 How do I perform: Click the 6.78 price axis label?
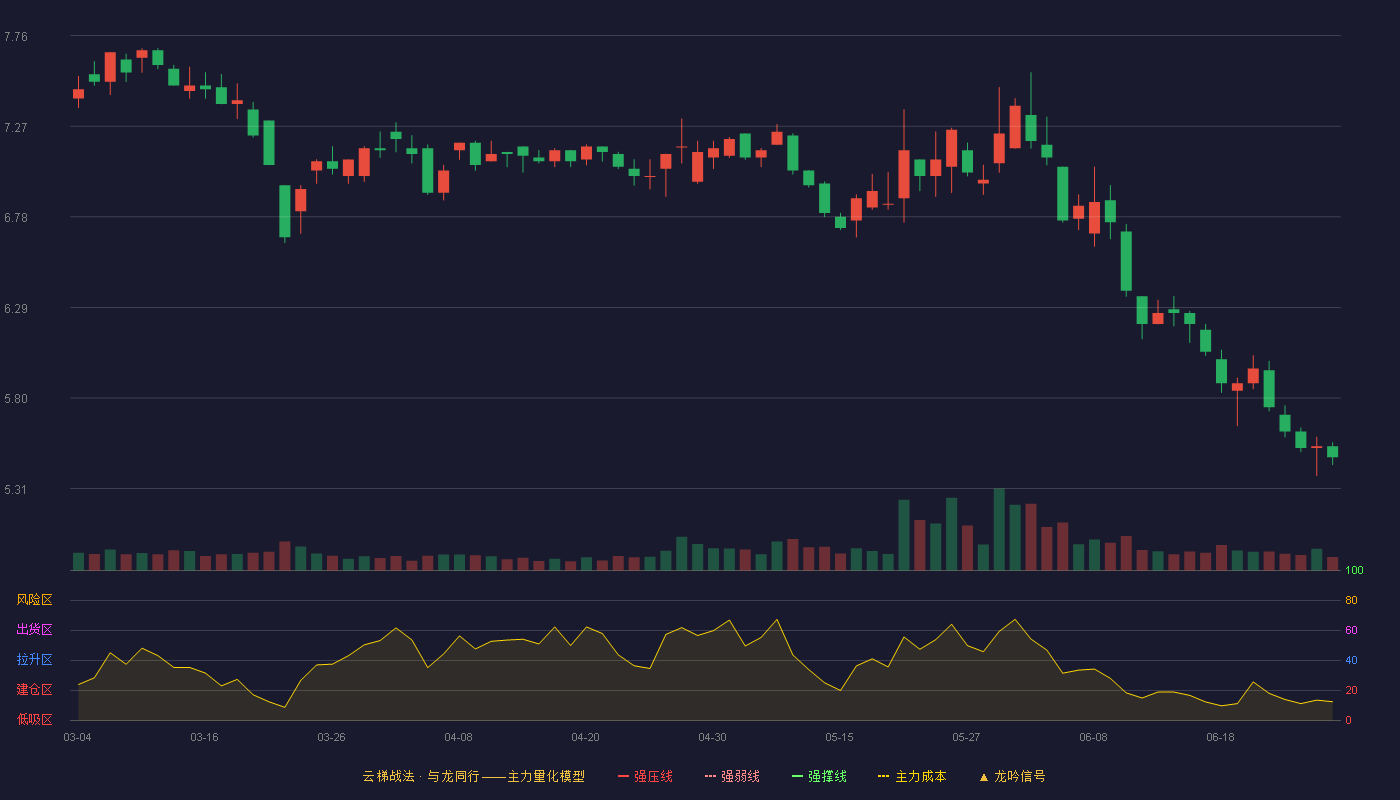tap(16, 218)
